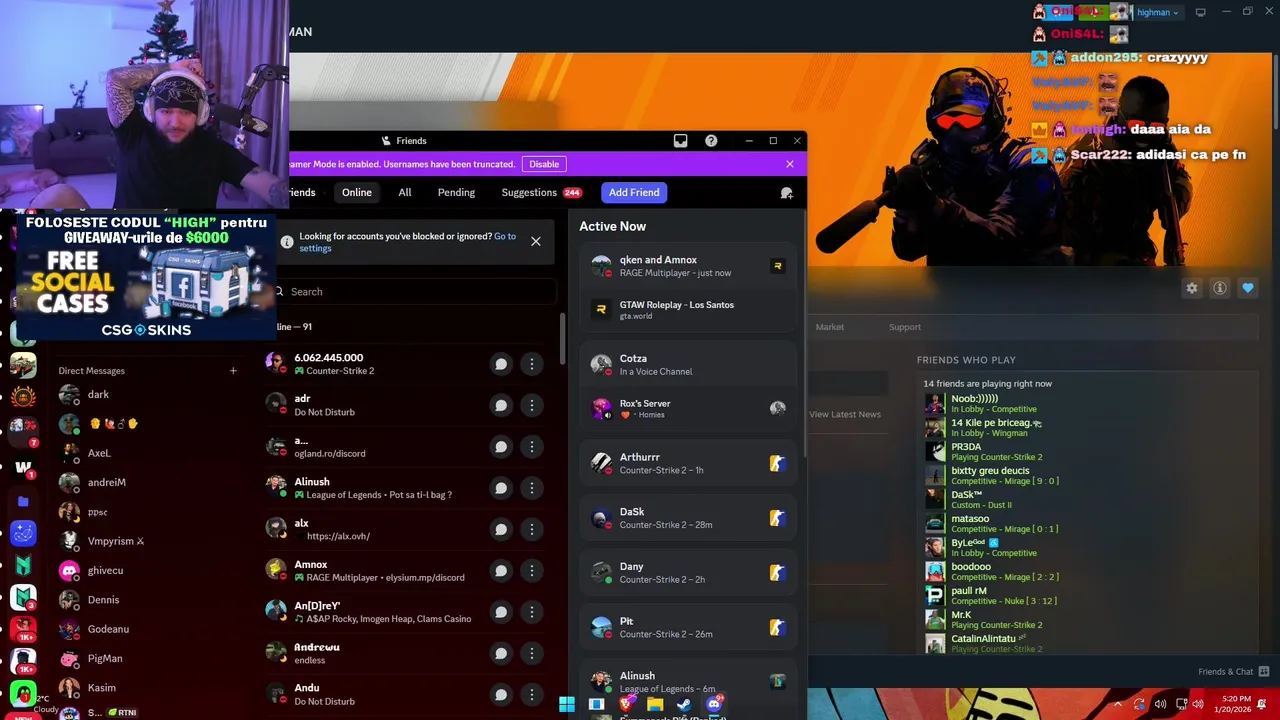
Task: Open Discord icon on Windows taskbar
Action: coord(713,705)
